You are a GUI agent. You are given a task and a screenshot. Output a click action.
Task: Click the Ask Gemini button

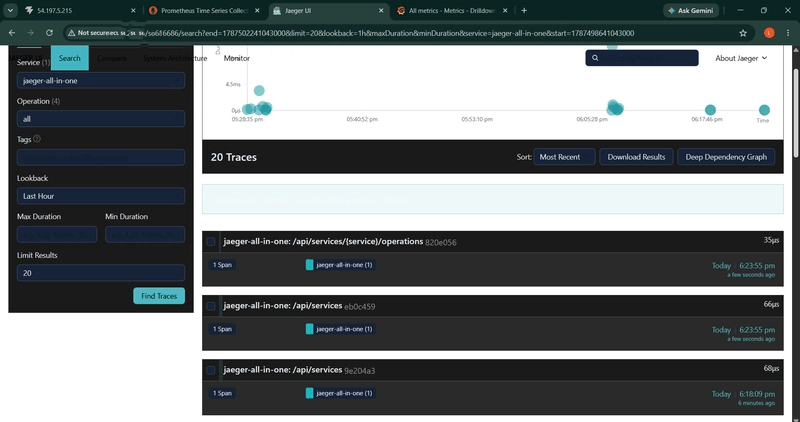pyautogui.click(x=691, y=10)
